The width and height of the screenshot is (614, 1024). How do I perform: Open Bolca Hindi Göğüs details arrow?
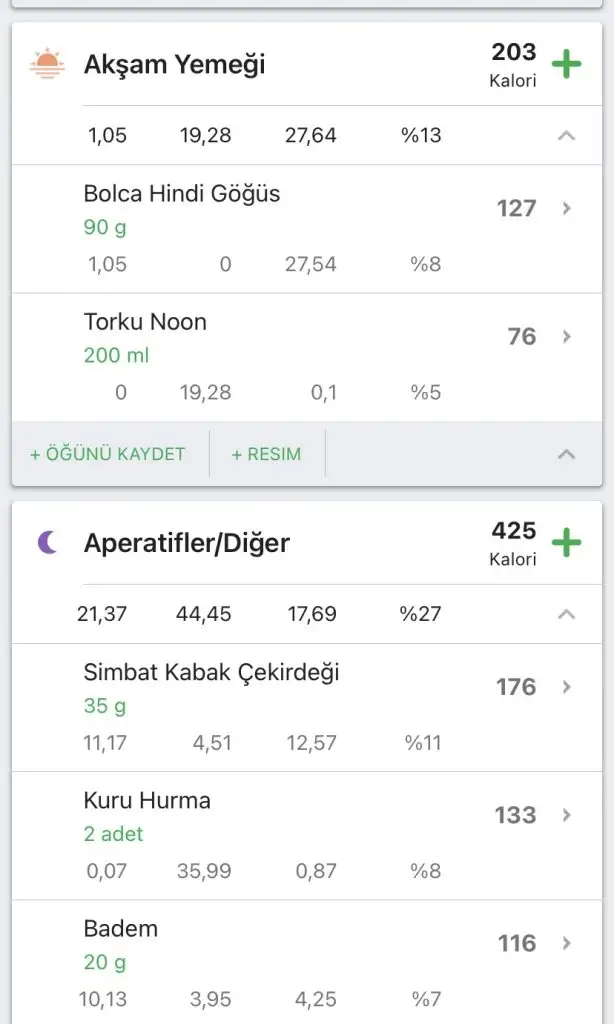[566, 209]
